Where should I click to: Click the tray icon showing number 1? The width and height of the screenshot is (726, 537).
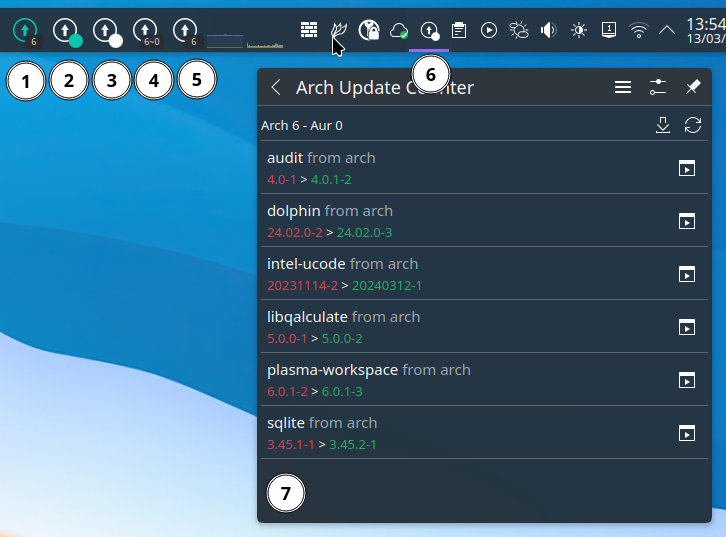pyautogui.click(x=608, y=31)
